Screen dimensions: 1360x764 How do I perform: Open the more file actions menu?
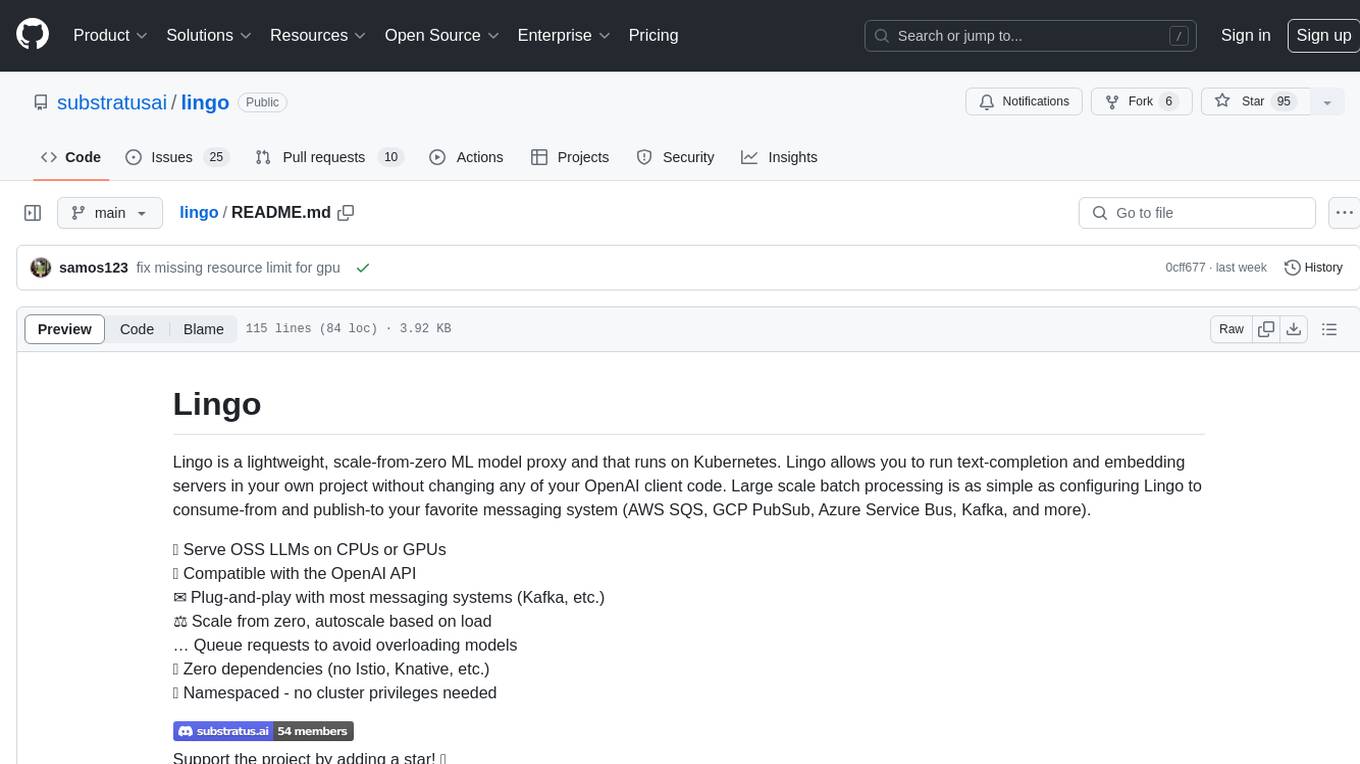tap(1344, 213)
